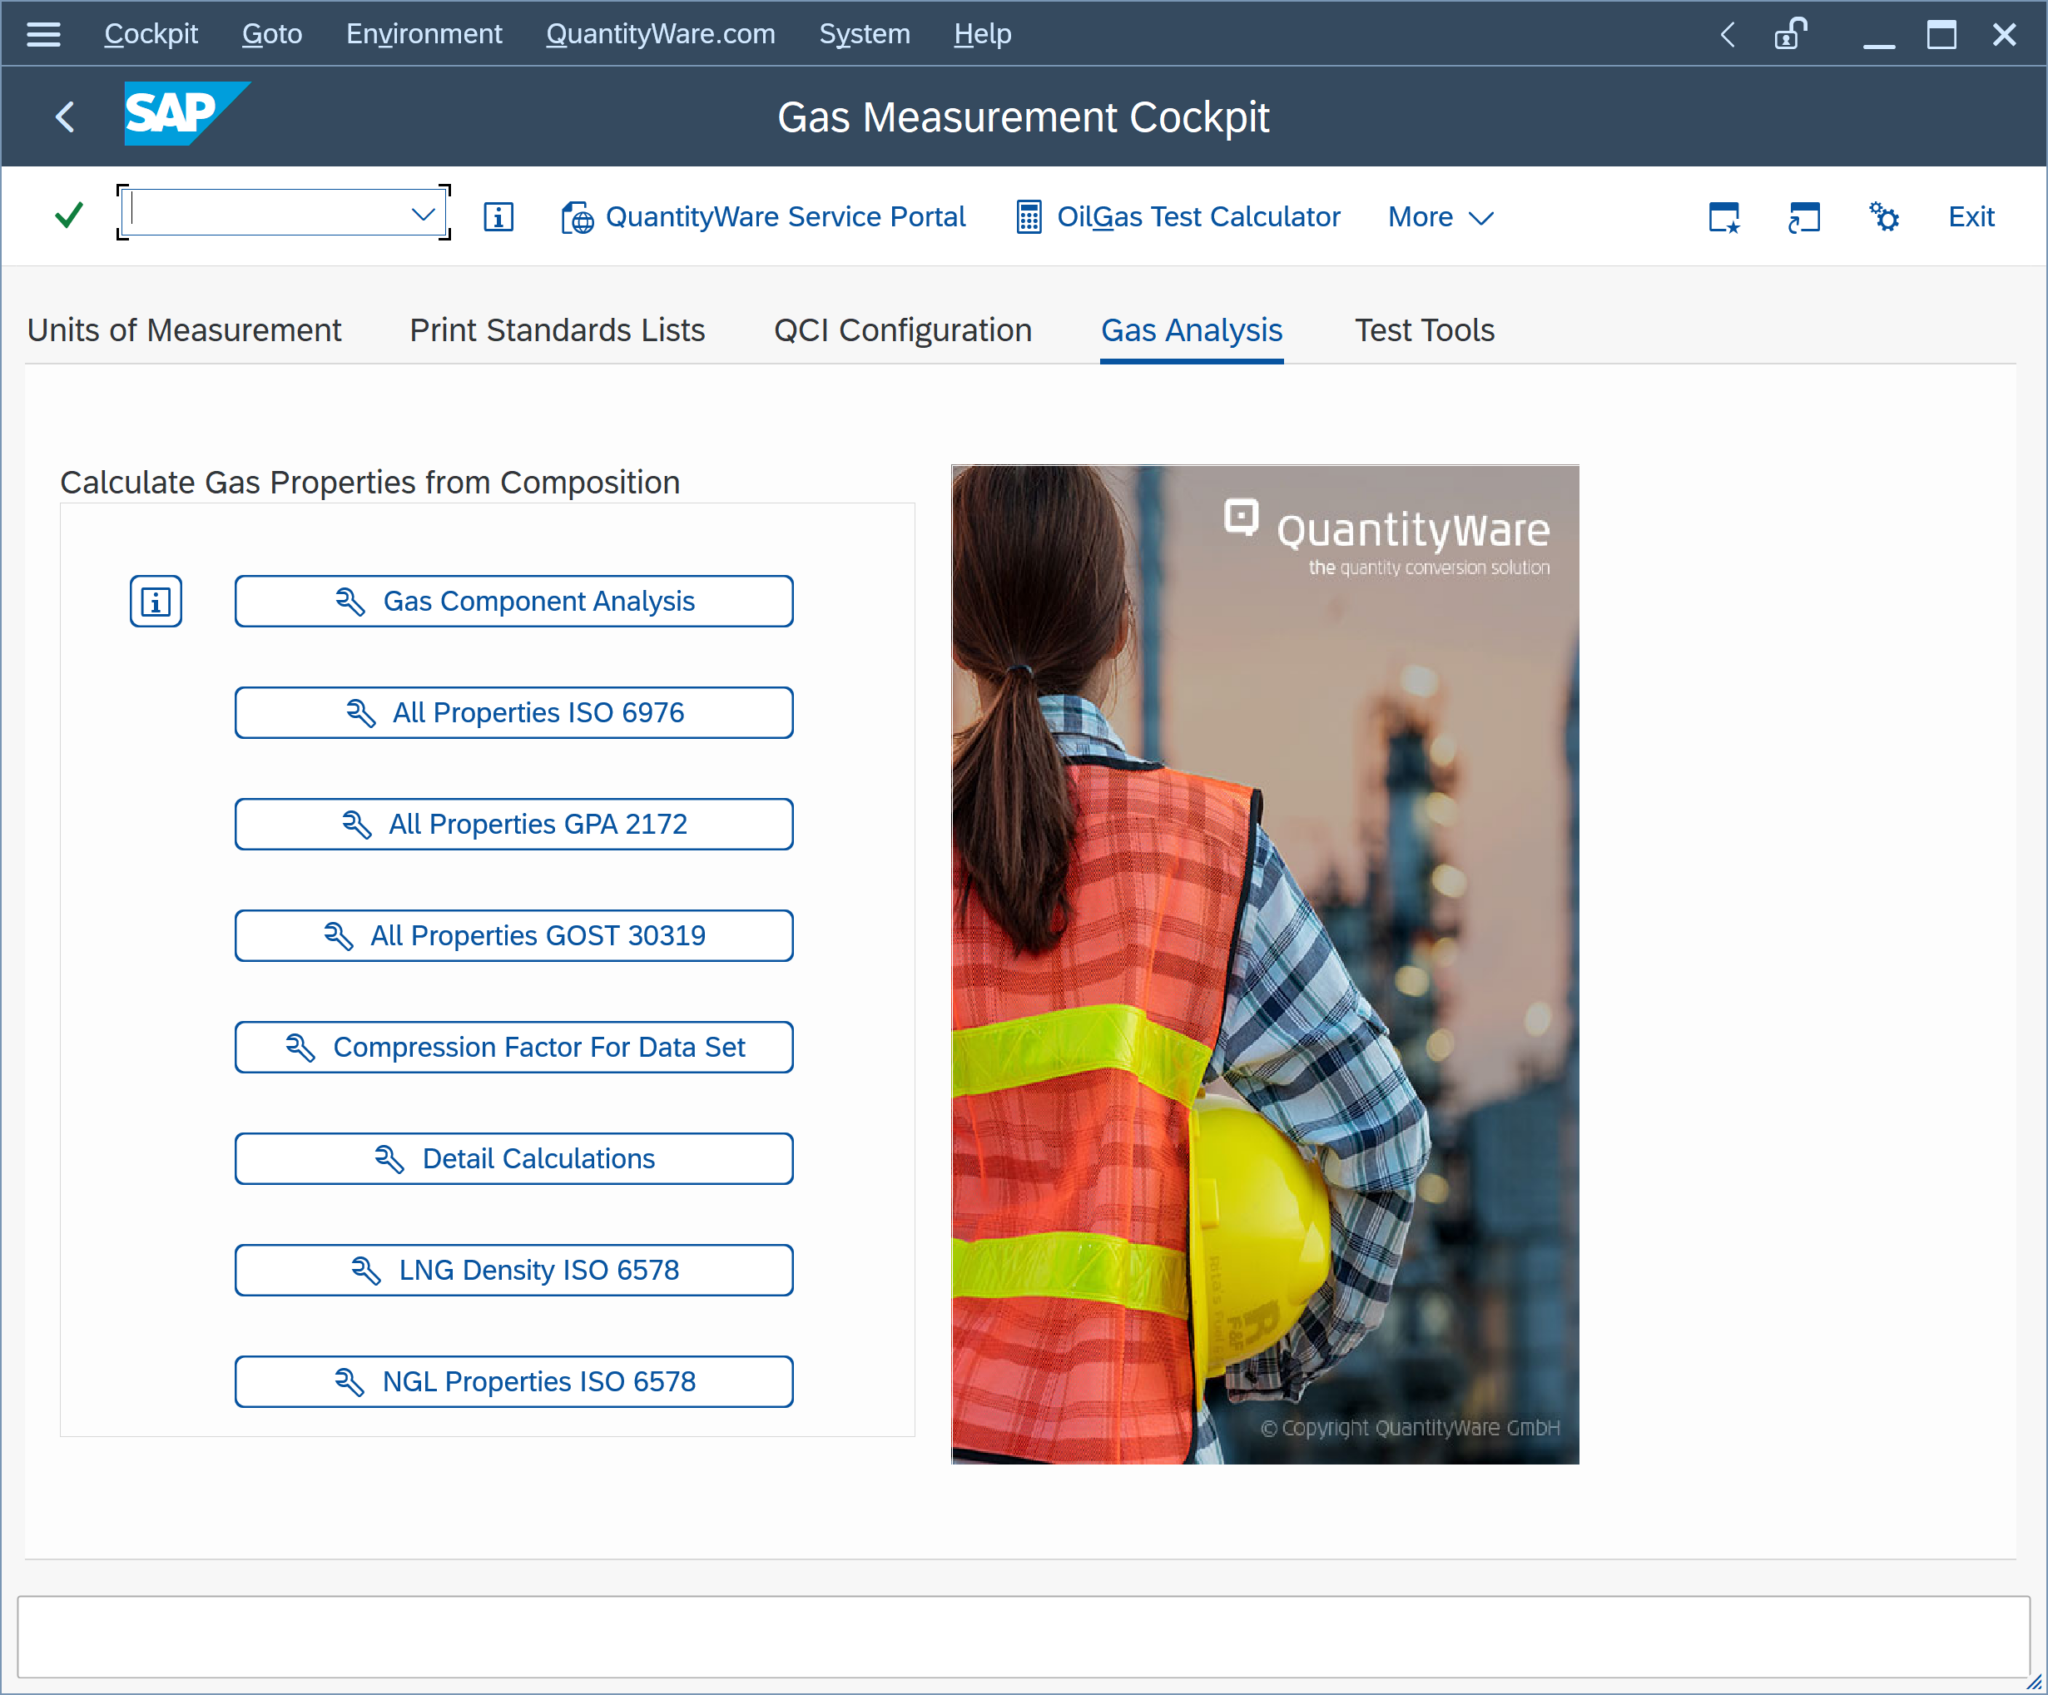Screen dimensions: 2048x1695
Task: Open All Properties ISO 6976 calculation
Action: [x=513, y=712]
